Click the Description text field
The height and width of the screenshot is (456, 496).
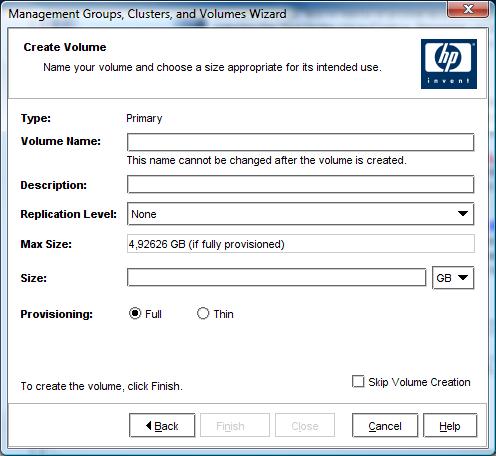click(x=300, y=184)
